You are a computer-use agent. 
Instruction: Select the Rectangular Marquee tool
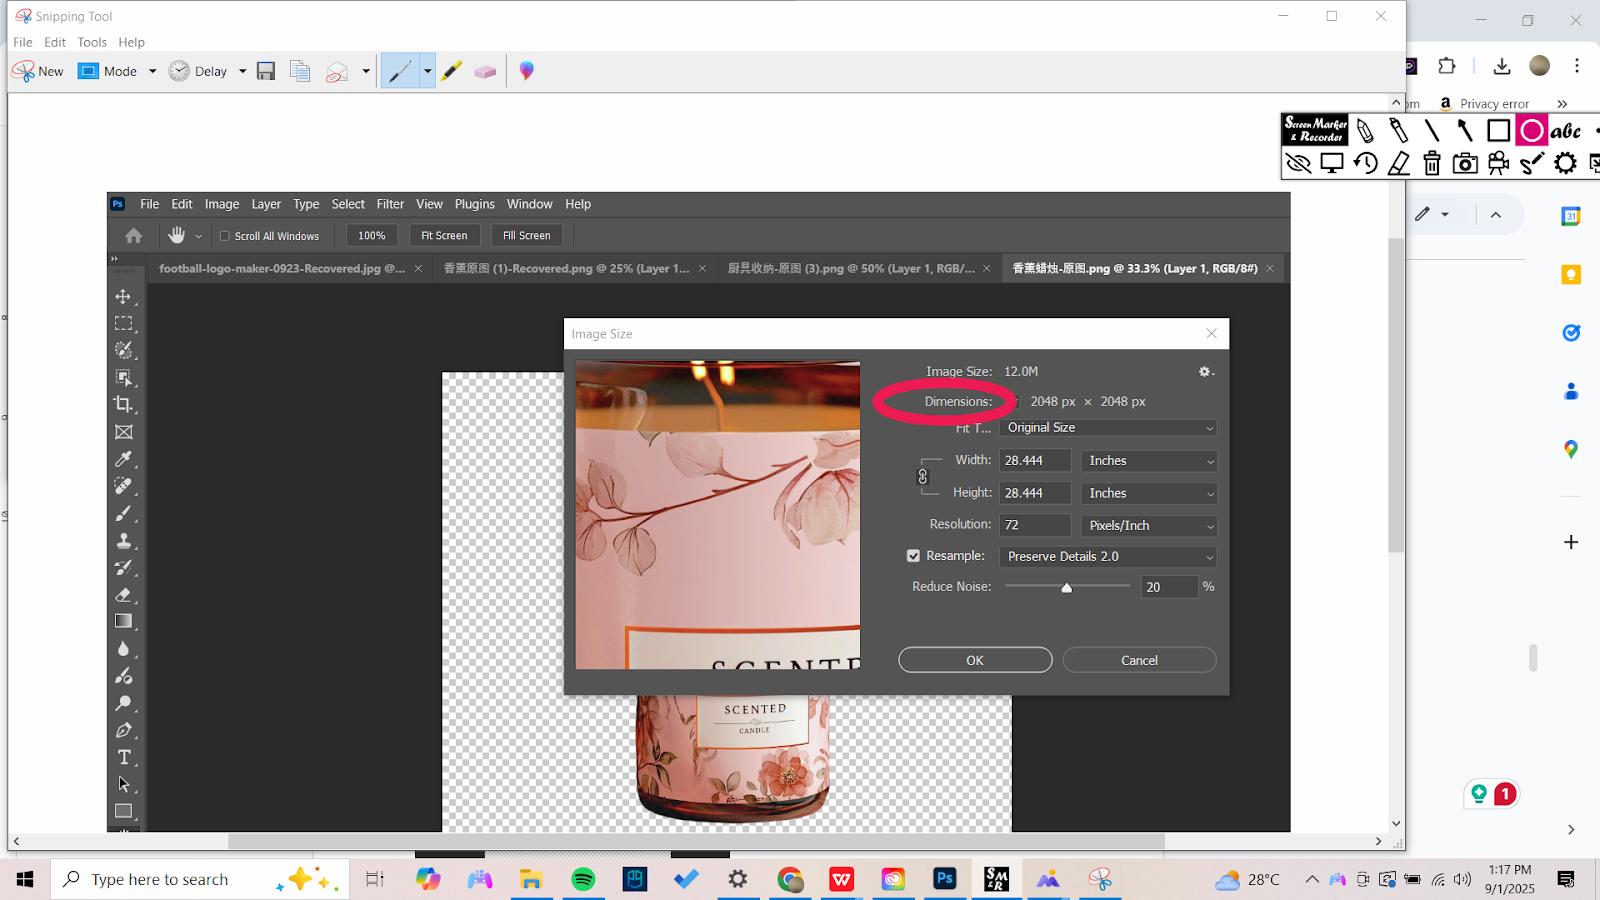click(123, 324)
